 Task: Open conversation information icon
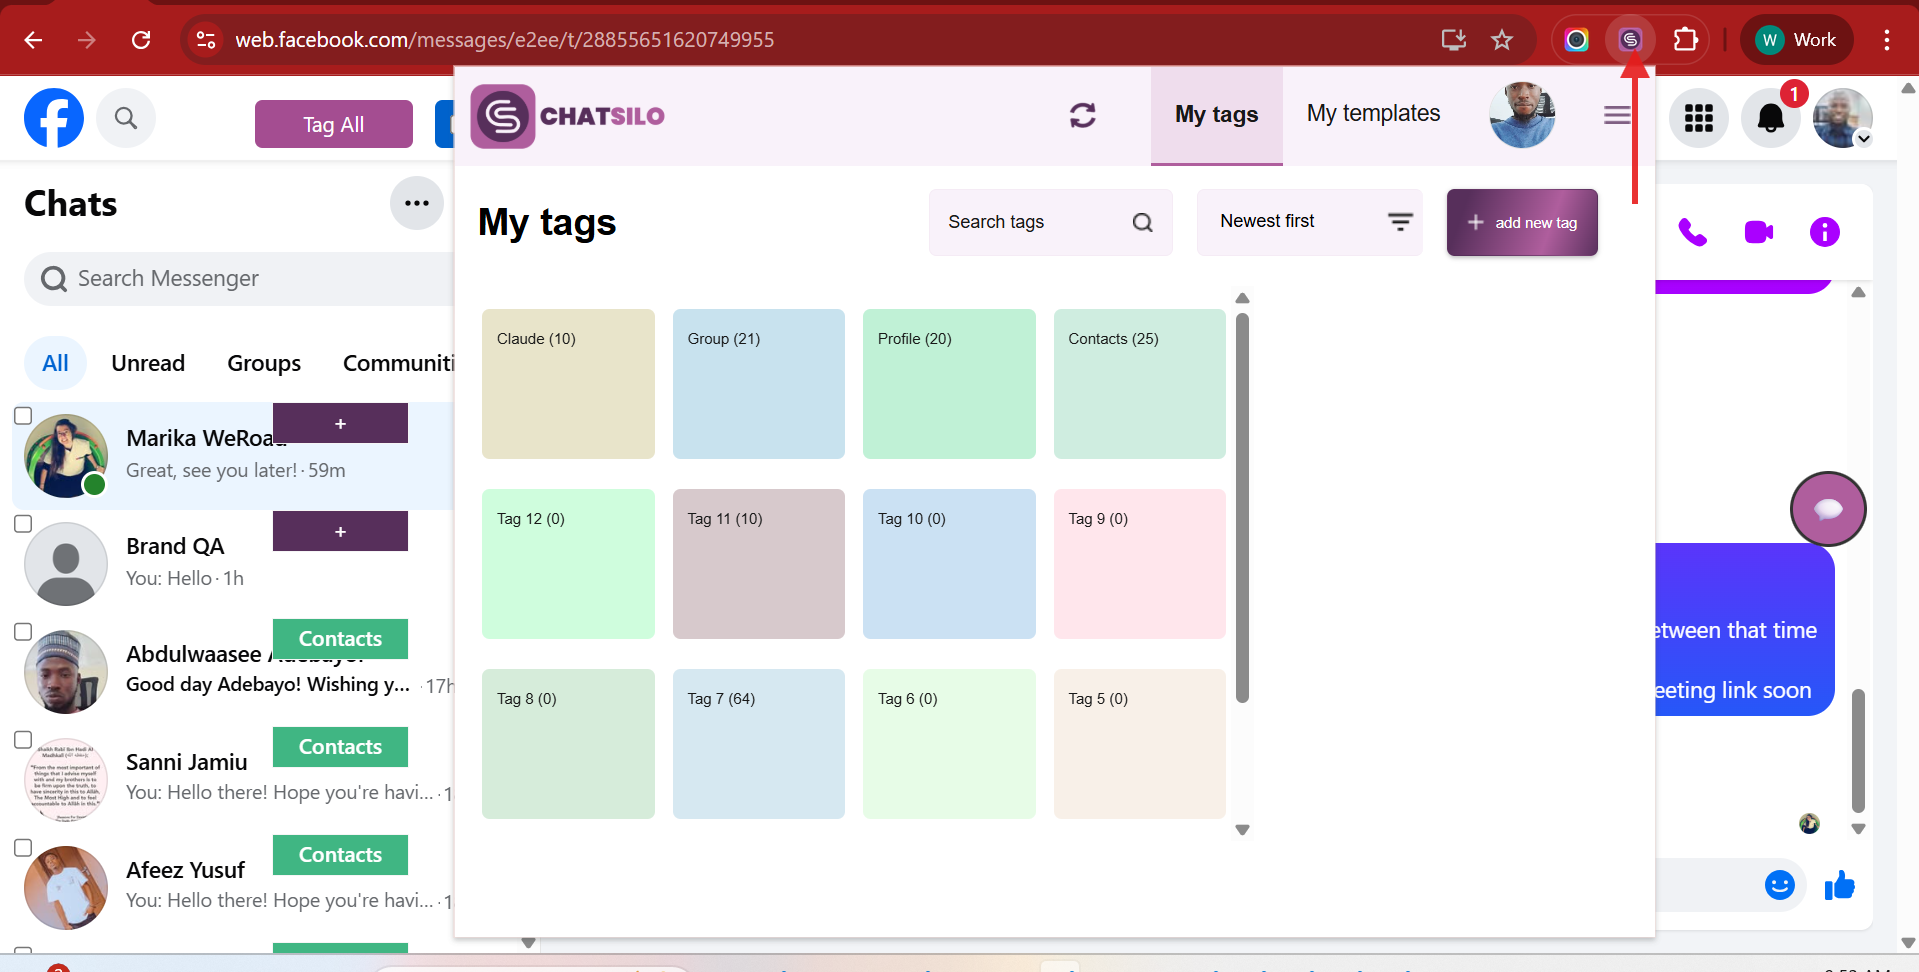[1825, 232]
